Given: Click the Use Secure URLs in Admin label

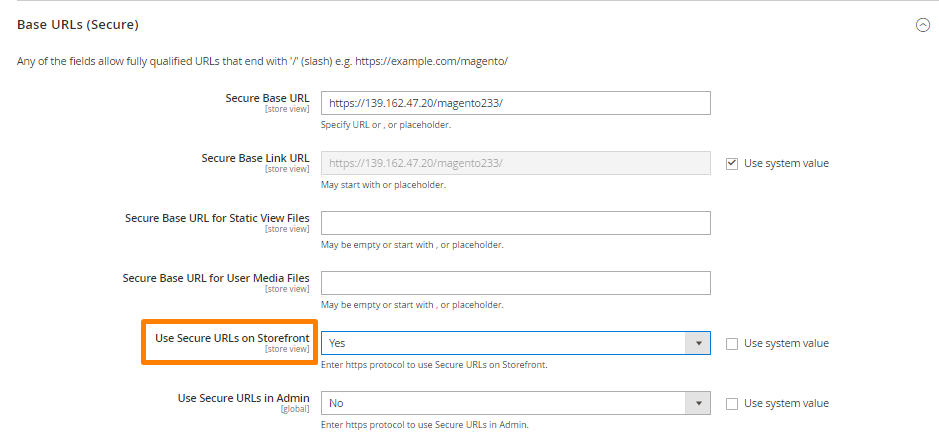Looking at the screenshot, I should tap(244, 398).
